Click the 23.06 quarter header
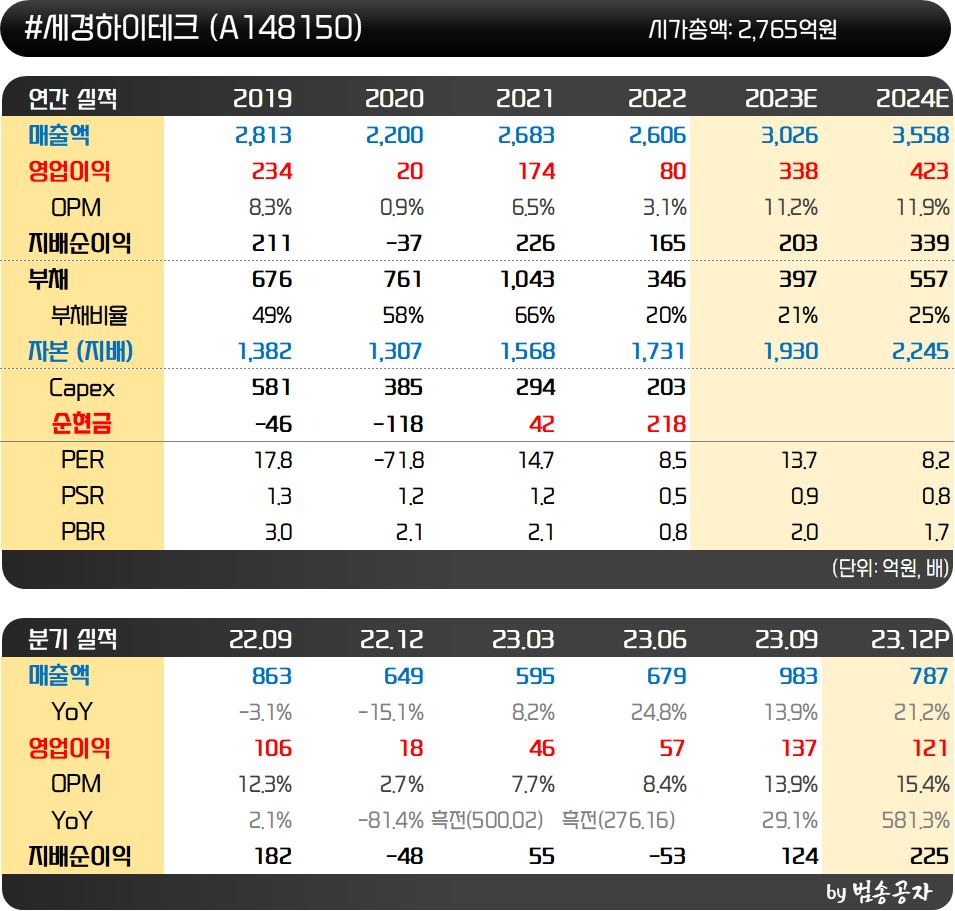Screen dimensions: 955x911 click(655, 639)
